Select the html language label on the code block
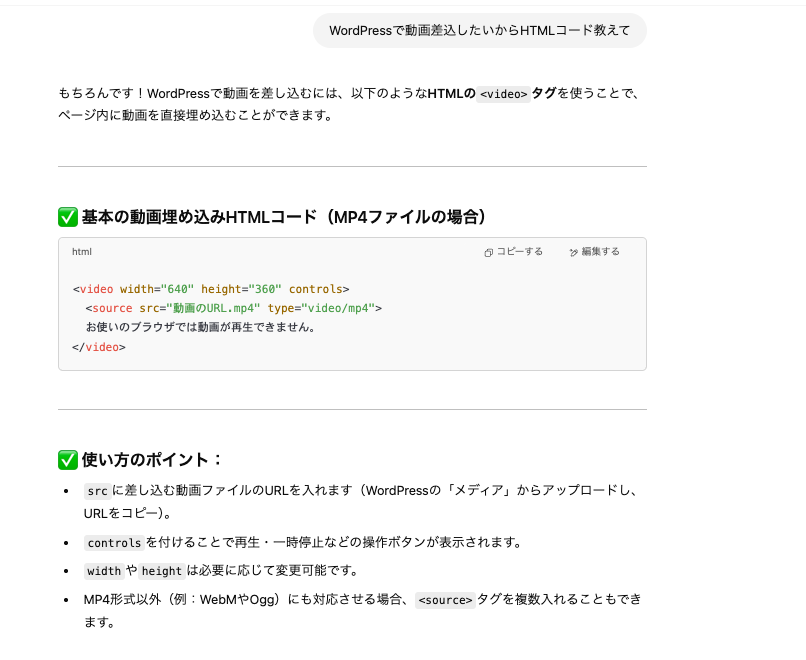 coord(81,251)
